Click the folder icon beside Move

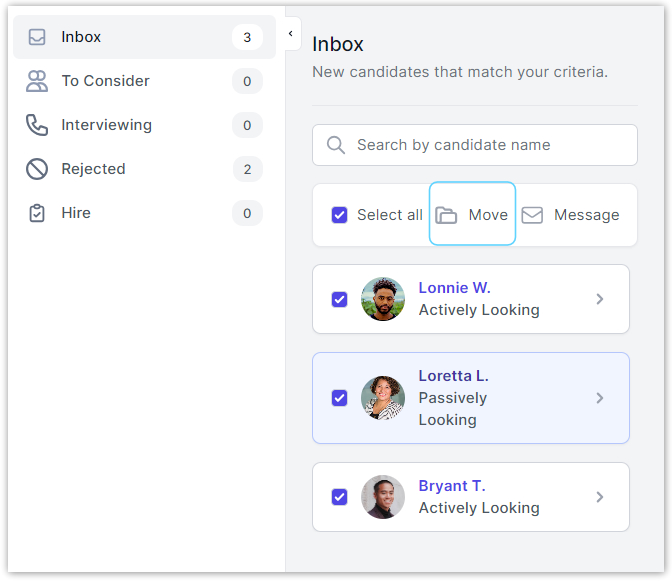coord(446,215)
